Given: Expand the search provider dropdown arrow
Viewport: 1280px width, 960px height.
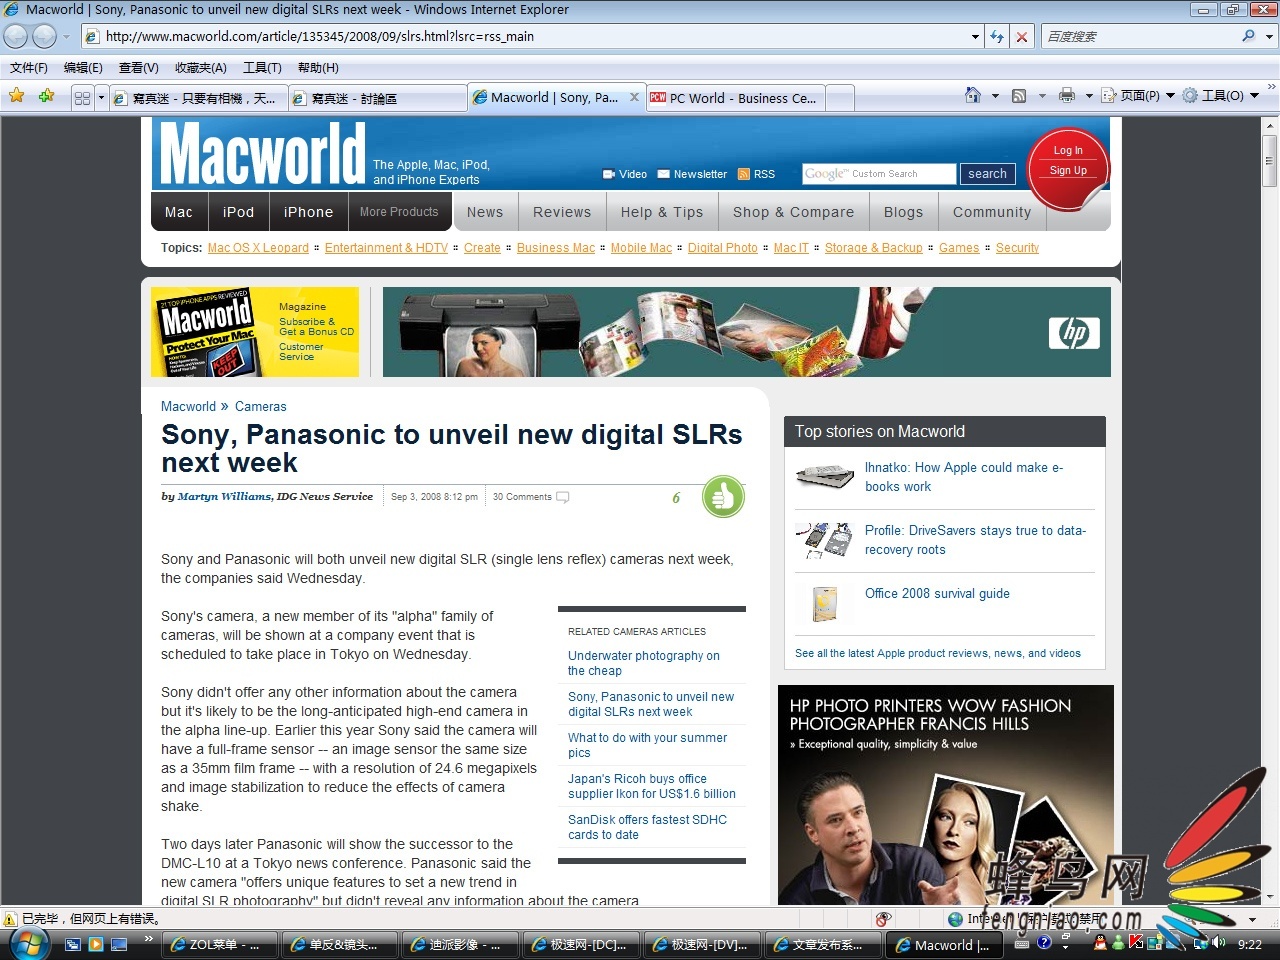Looking at the screenshot, I should (1269, 36).
